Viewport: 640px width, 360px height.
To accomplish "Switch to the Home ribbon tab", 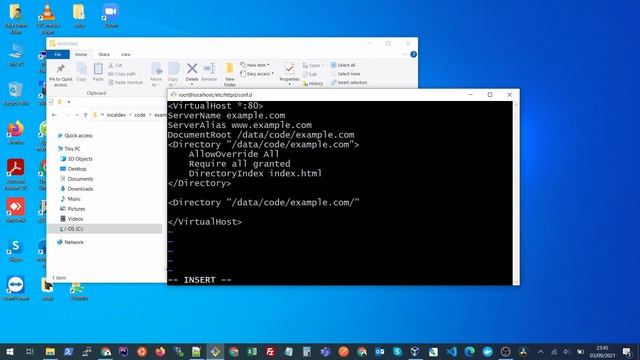I will [81, 54].
